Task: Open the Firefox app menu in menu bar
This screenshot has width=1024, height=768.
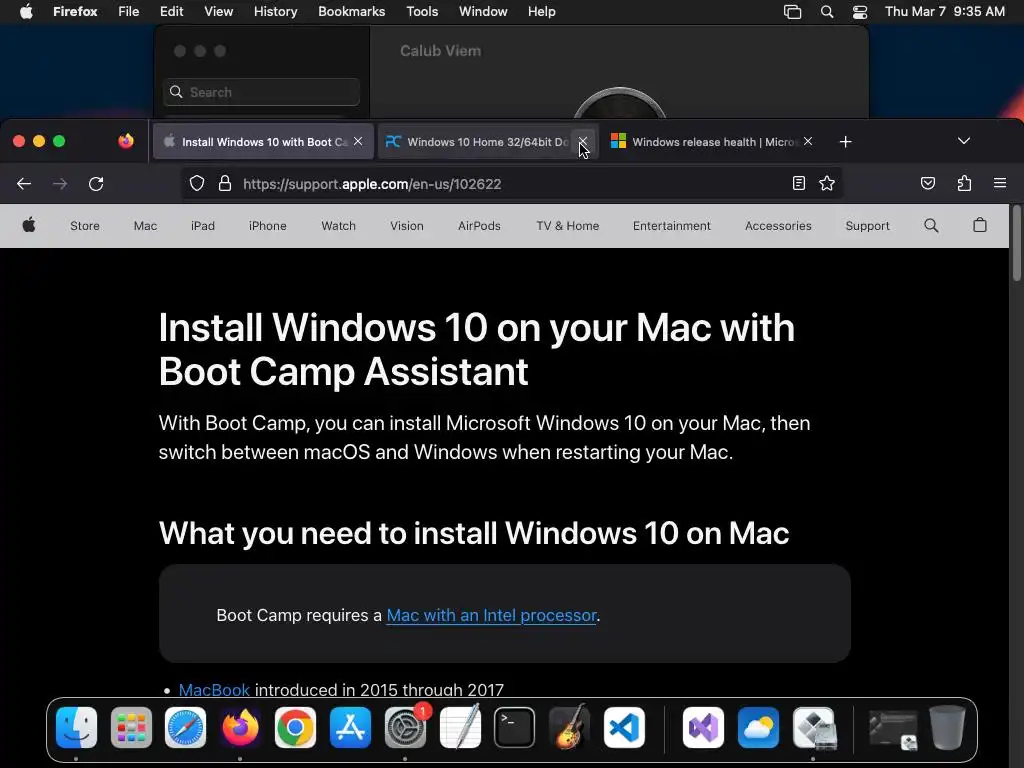Action: pyautogui.click(x=75, y=12)
